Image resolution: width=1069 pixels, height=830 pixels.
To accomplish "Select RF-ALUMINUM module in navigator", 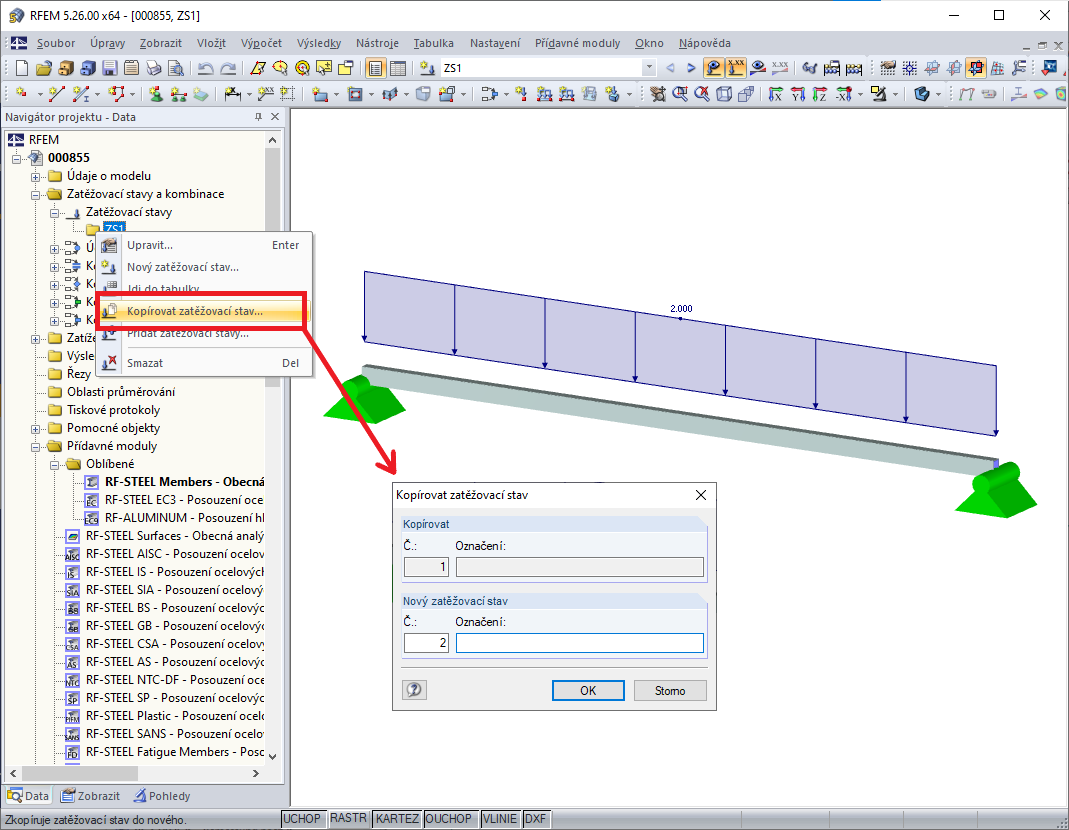I will click(174, 518).
